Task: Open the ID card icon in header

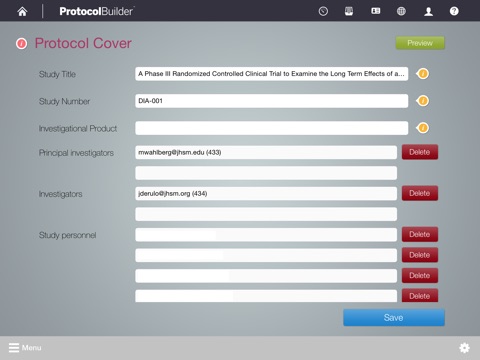Action: click(376, 11)
